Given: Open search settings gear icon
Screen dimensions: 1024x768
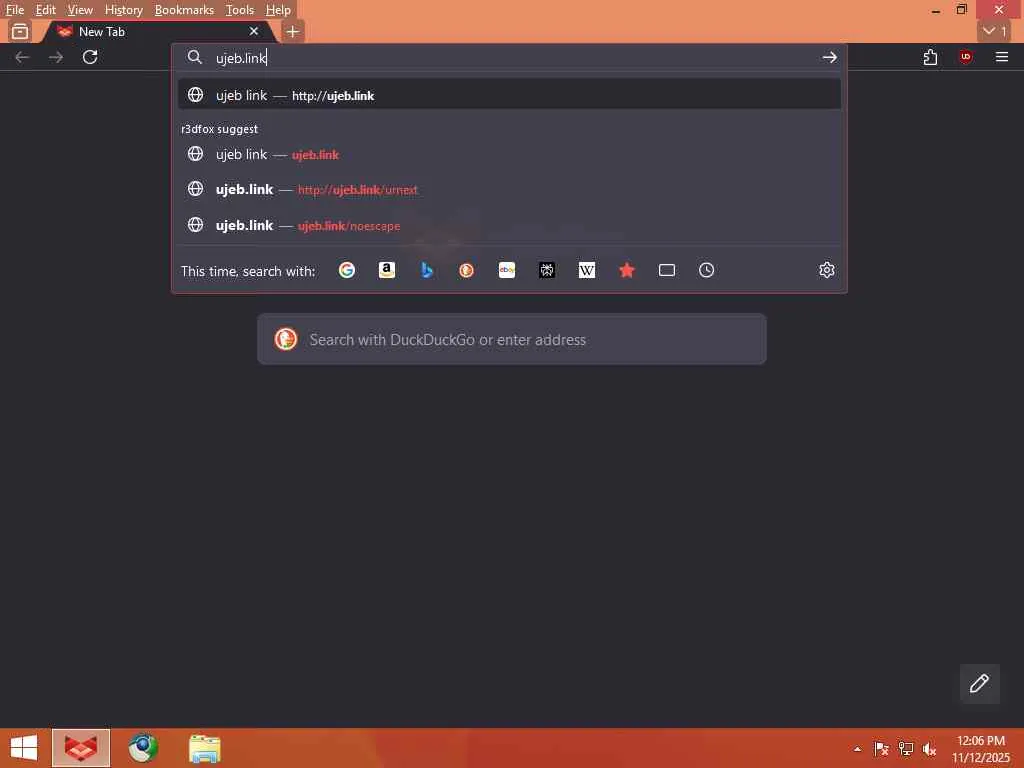Looking at the screenshot, I should click(827, 270).
